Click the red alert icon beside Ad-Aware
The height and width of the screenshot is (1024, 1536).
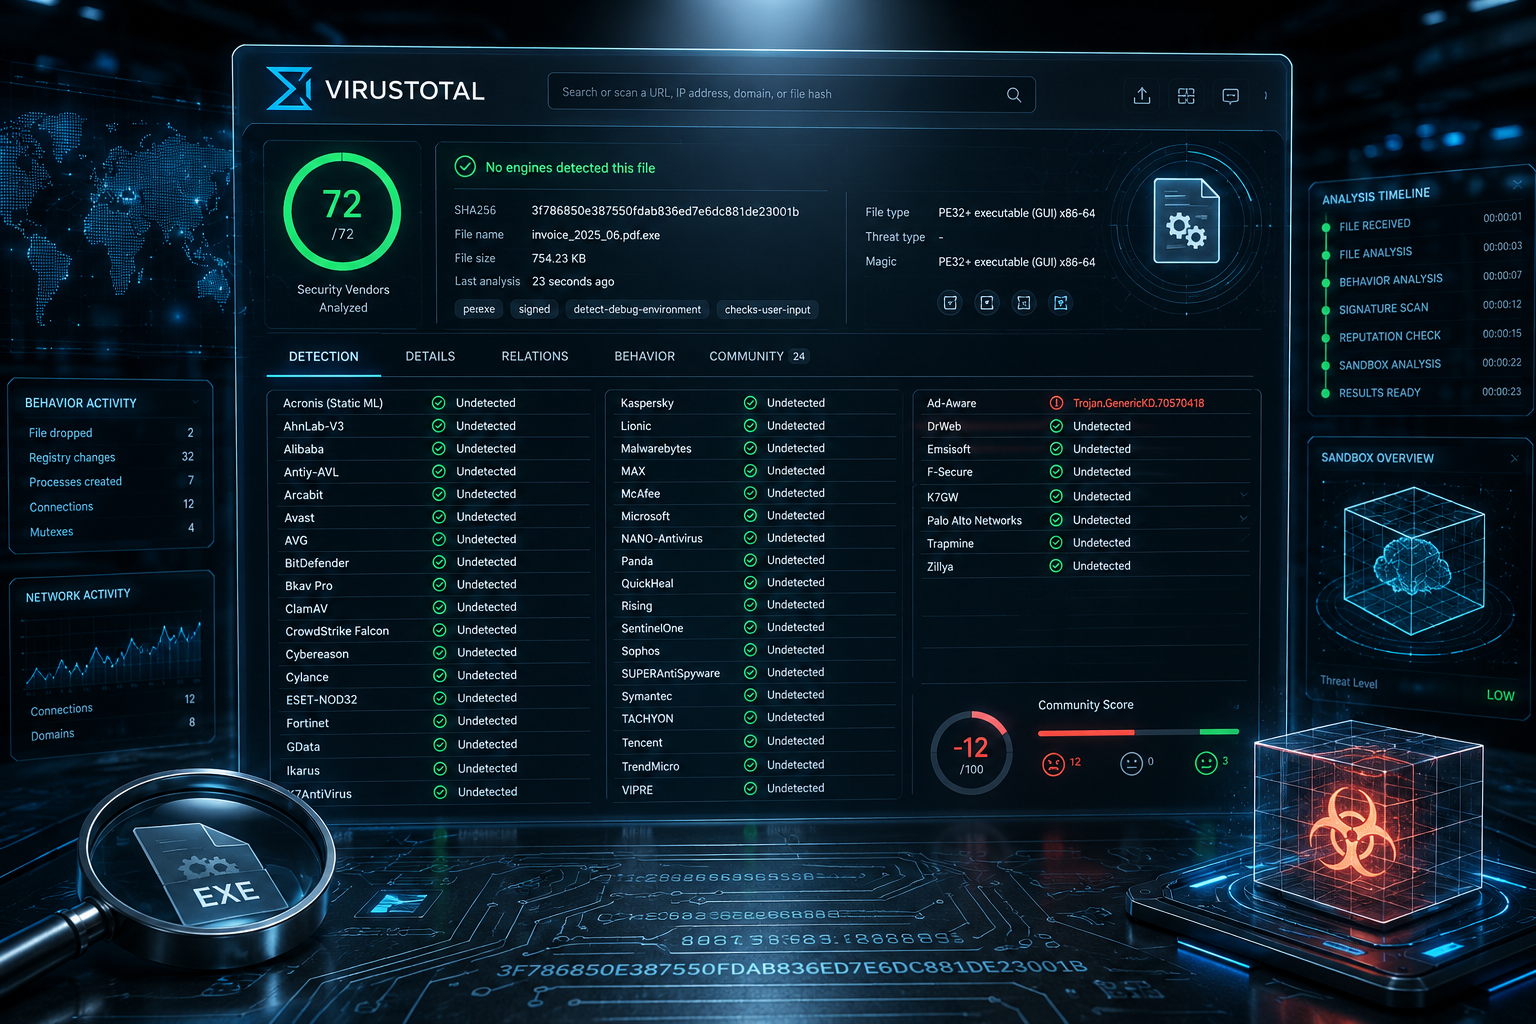coord(1056,403)
